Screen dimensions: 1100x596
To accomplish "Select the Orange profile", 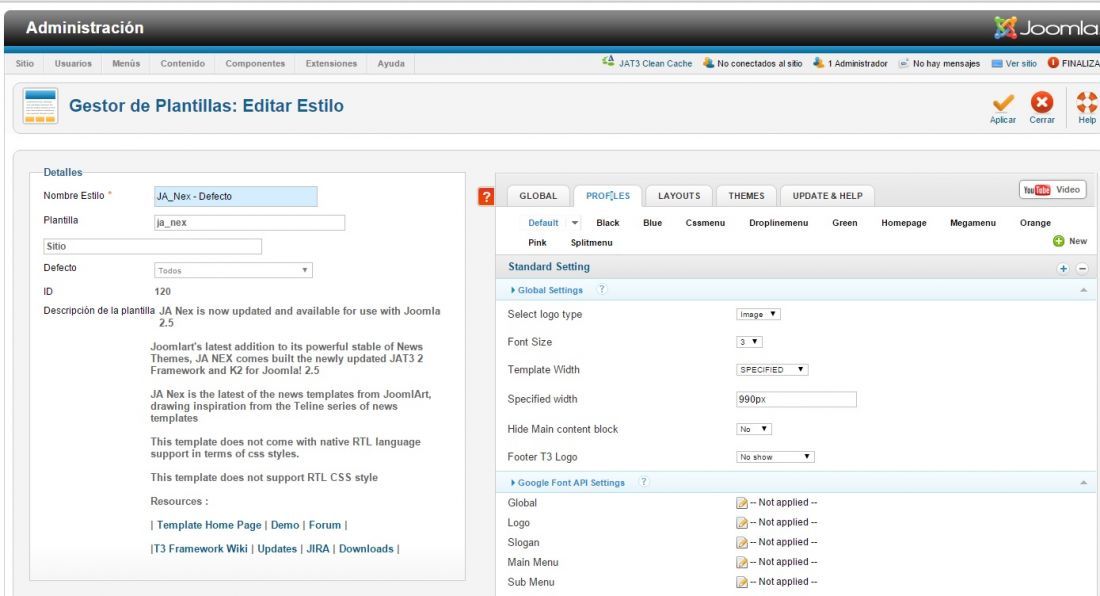I will [x=1035, y=223].
